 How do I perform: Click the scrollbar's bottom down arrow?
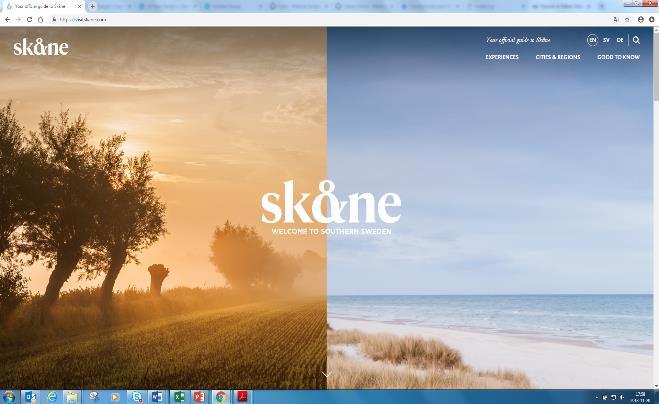pyautogui.click(x=656, y=386)
